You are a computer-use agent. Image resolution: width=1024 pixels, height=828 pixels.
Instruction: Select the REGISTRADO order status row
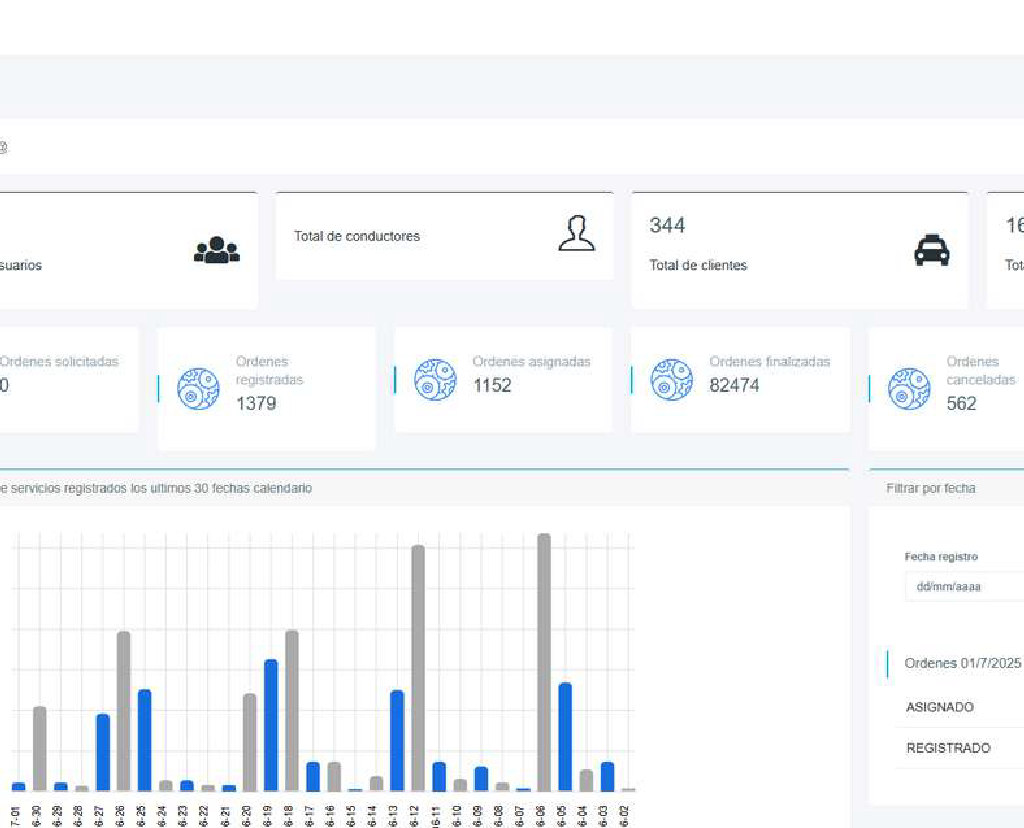click(x=948, y=748)
